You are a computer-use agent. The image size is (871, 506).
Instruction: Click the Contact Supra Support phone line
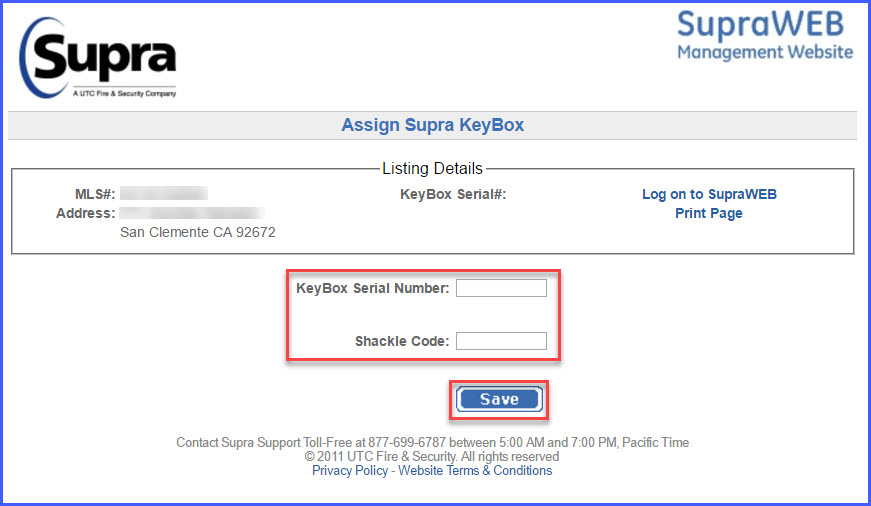click(432, 442)
